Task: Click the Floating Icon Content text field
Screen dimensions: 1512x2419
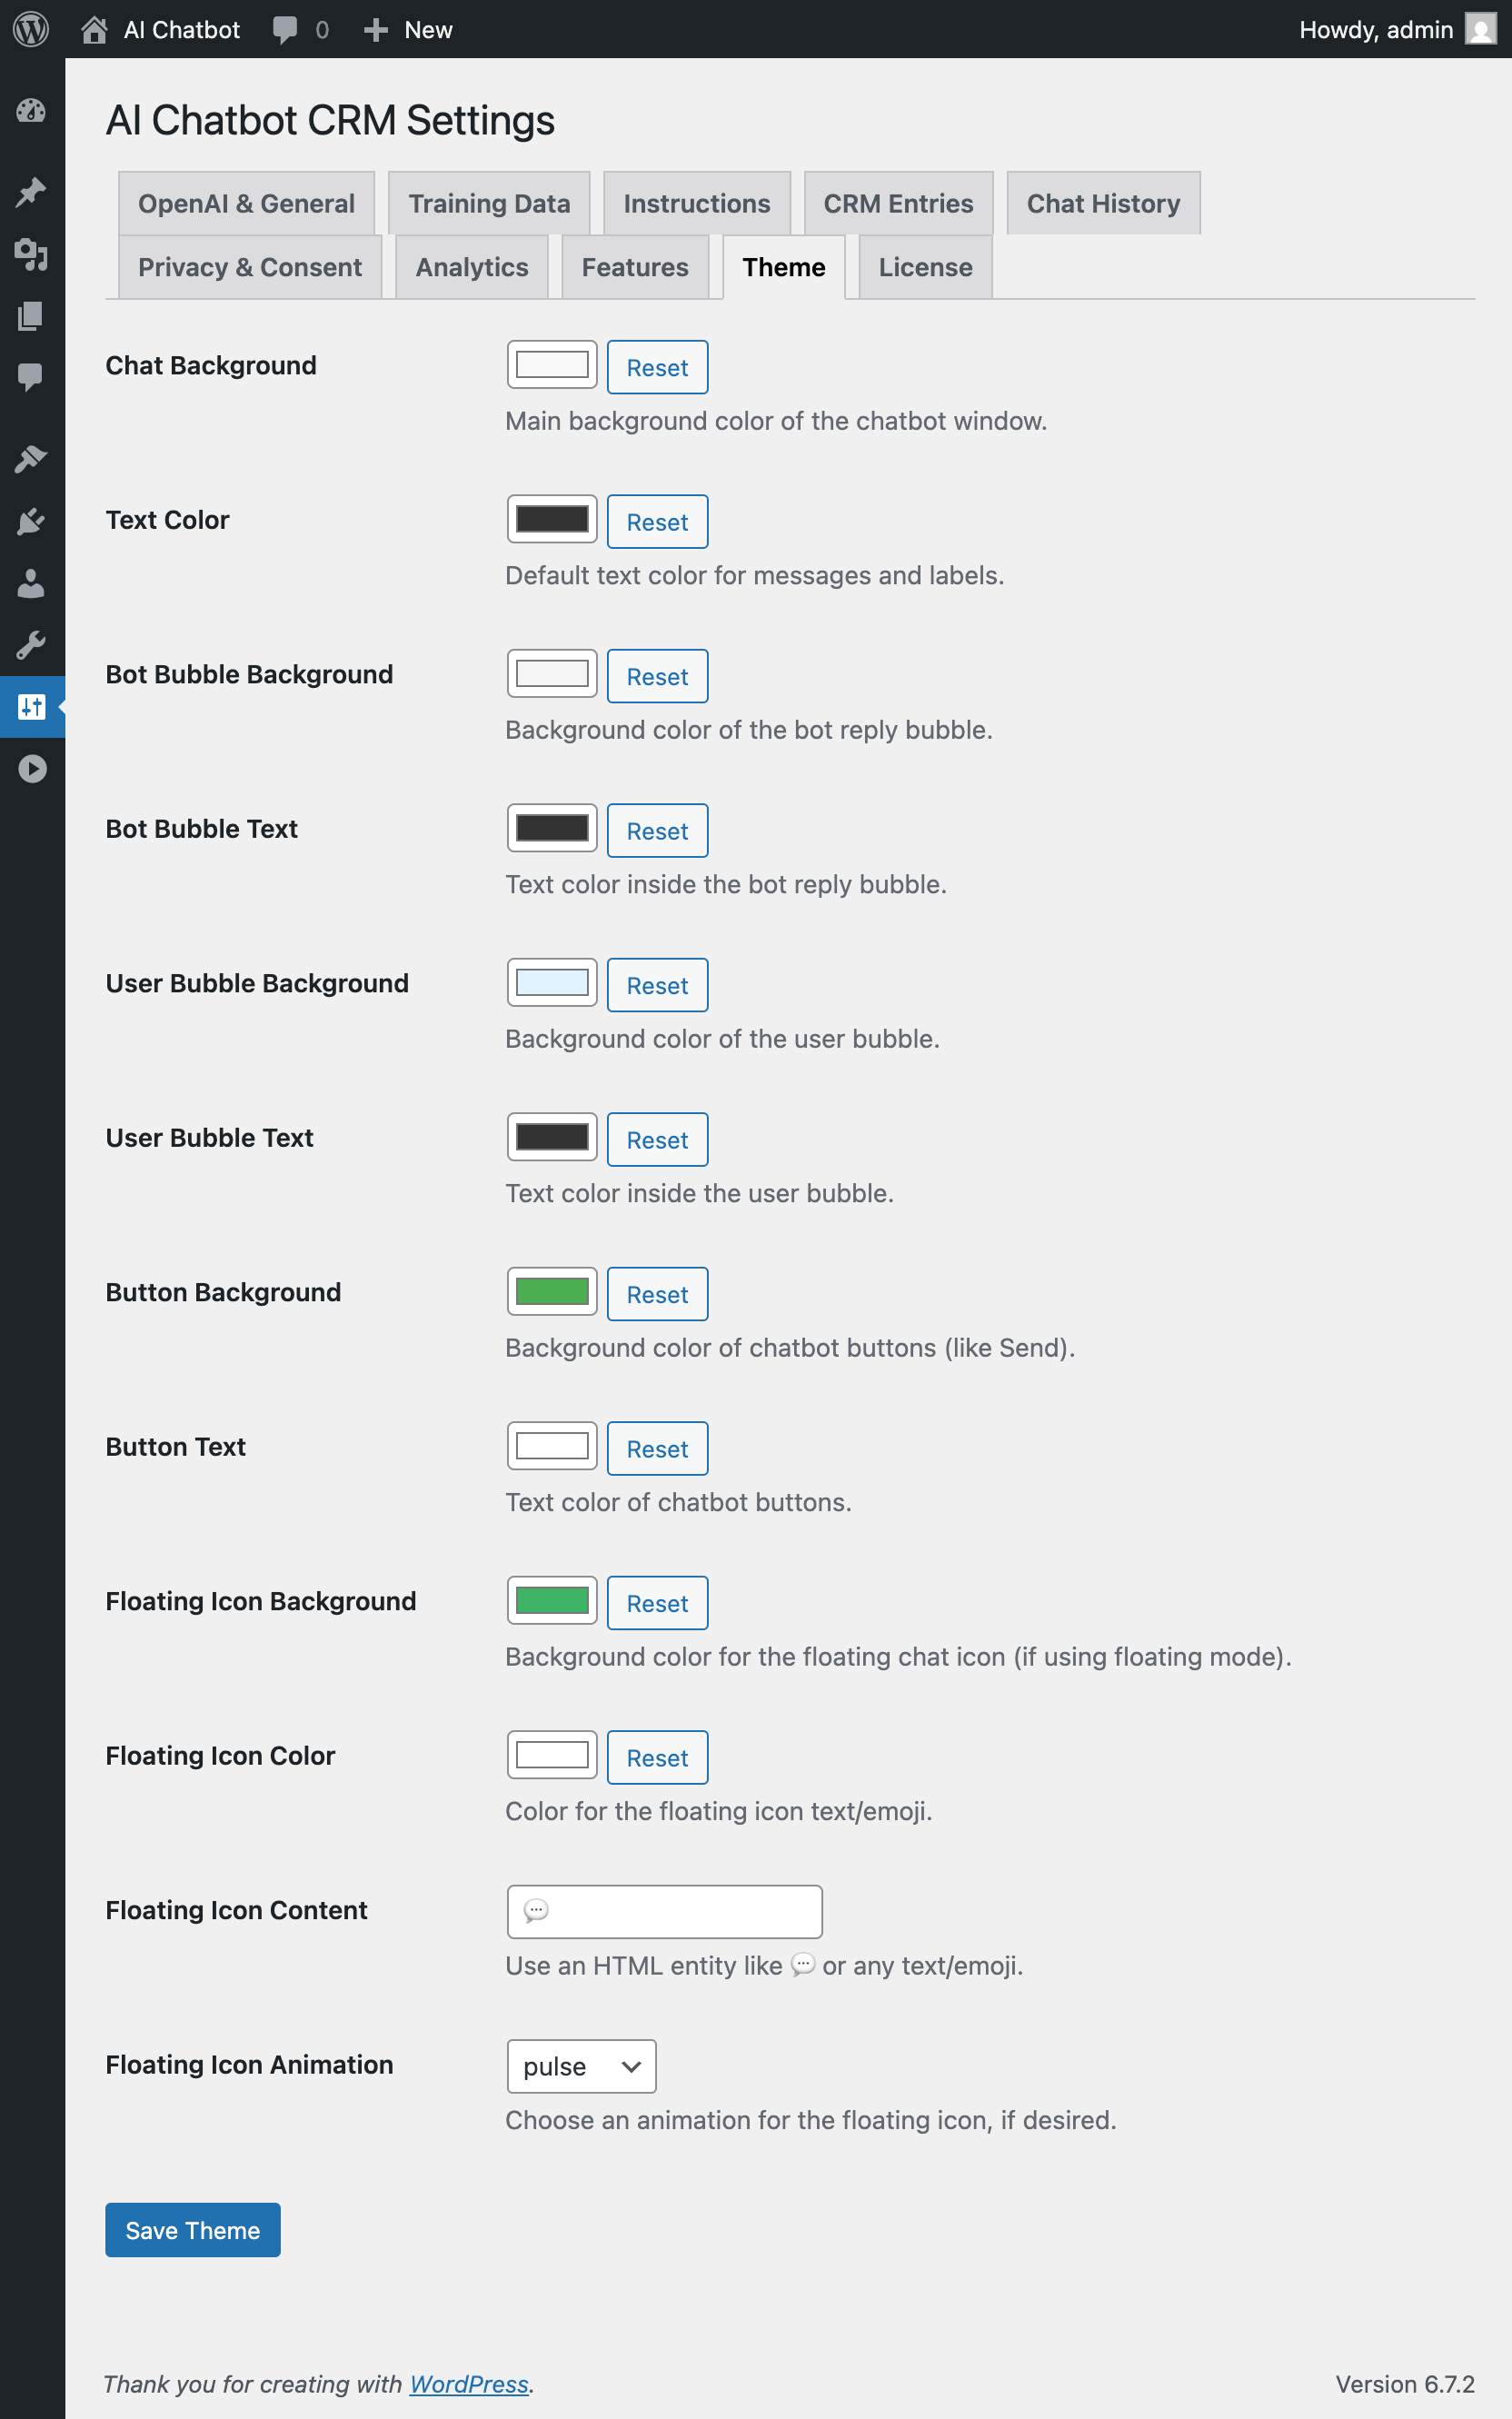Action: tap(665, 1911)
